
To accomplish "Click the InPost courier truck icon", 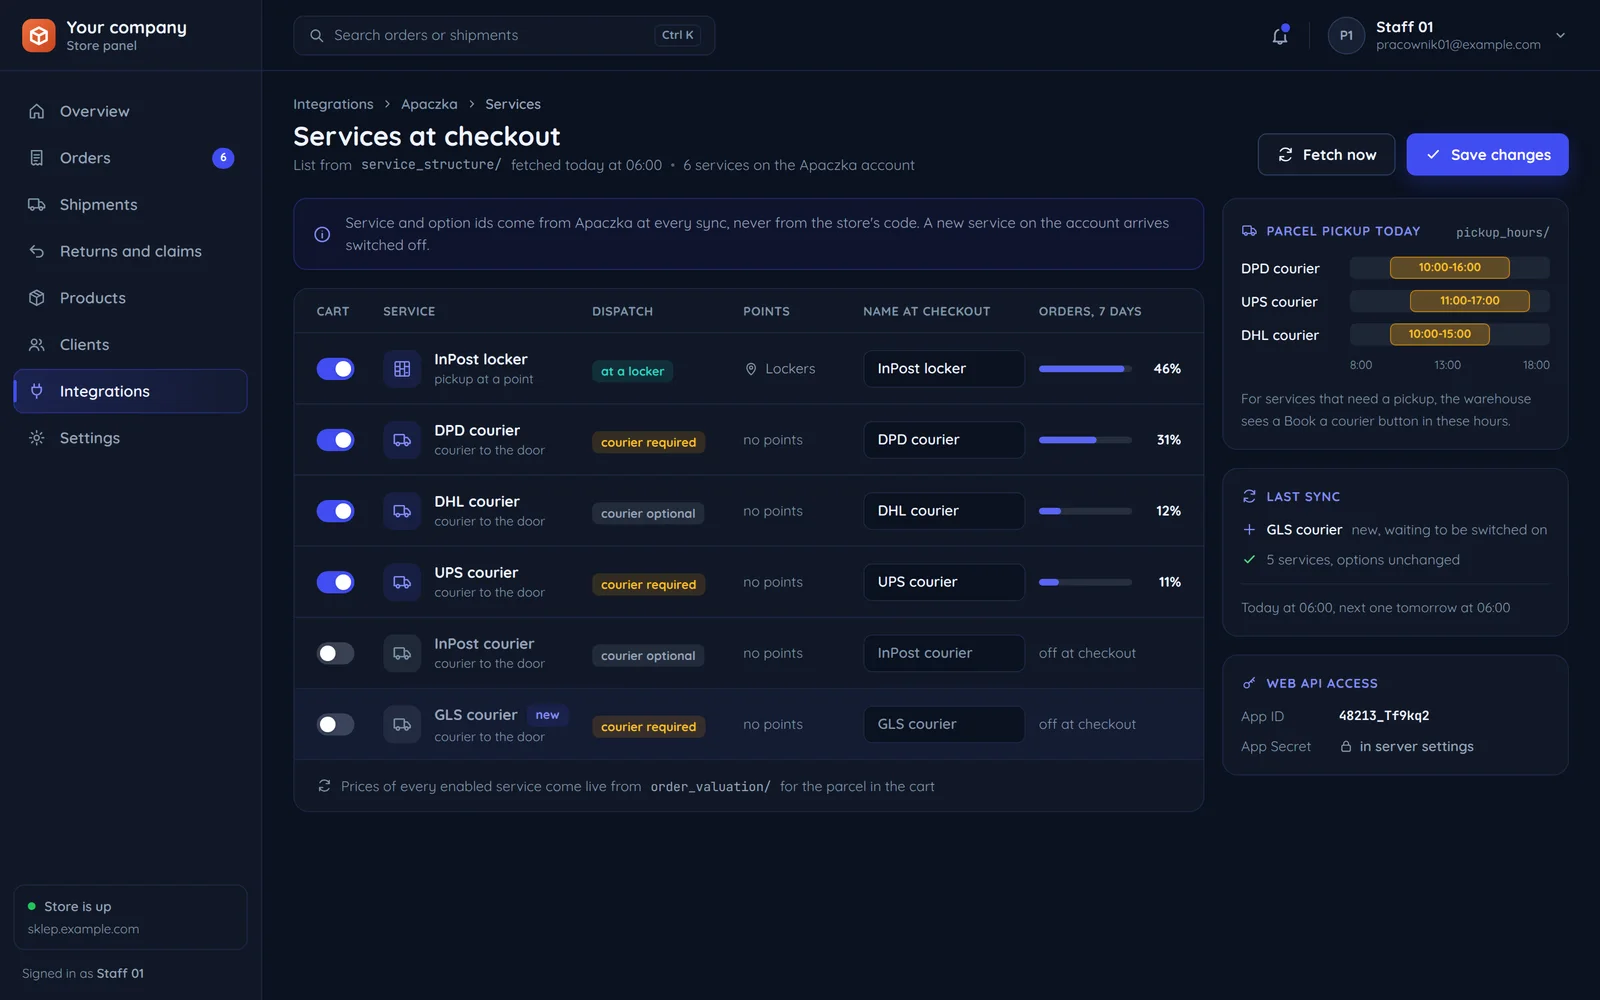I will click(x=402, y=653).
